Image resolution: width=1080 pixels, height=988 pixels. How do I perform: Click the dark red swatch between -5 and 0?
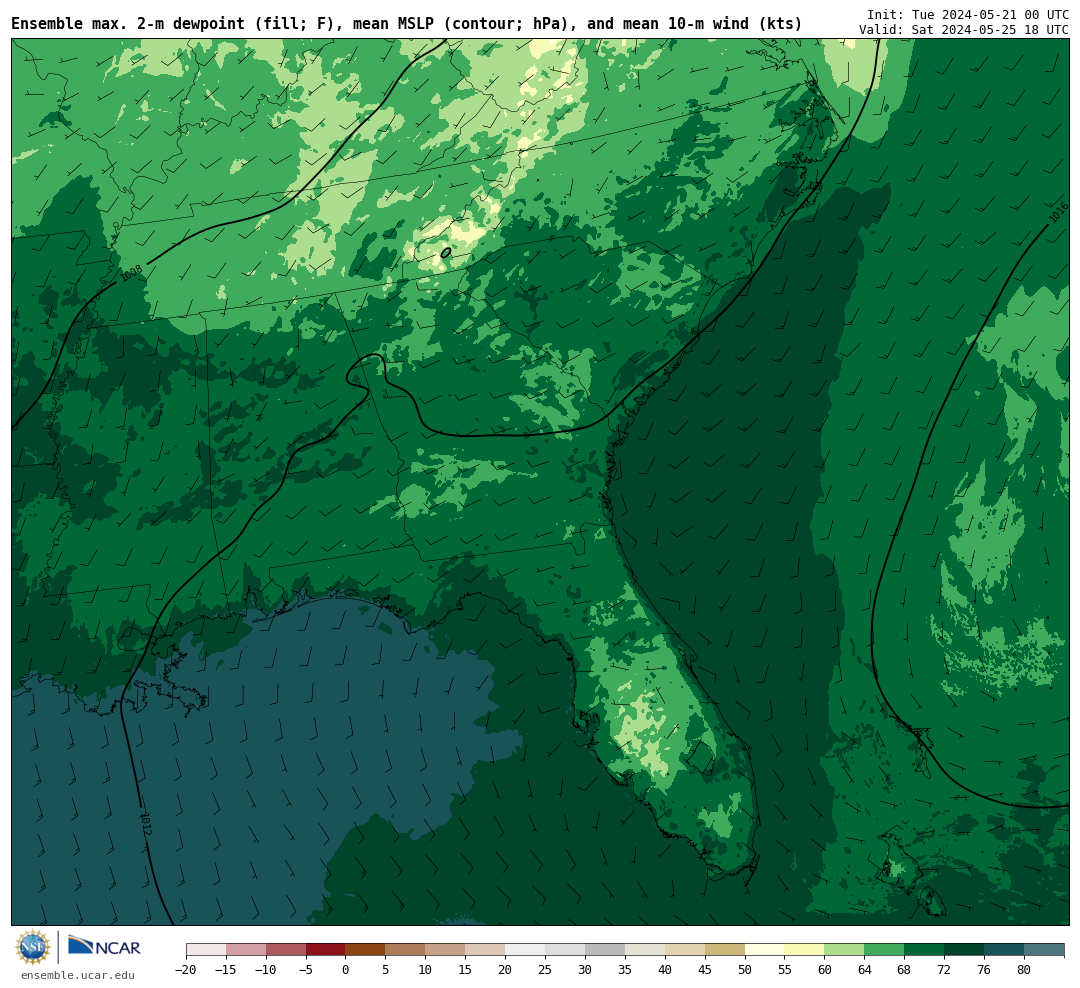coord(326,949)
